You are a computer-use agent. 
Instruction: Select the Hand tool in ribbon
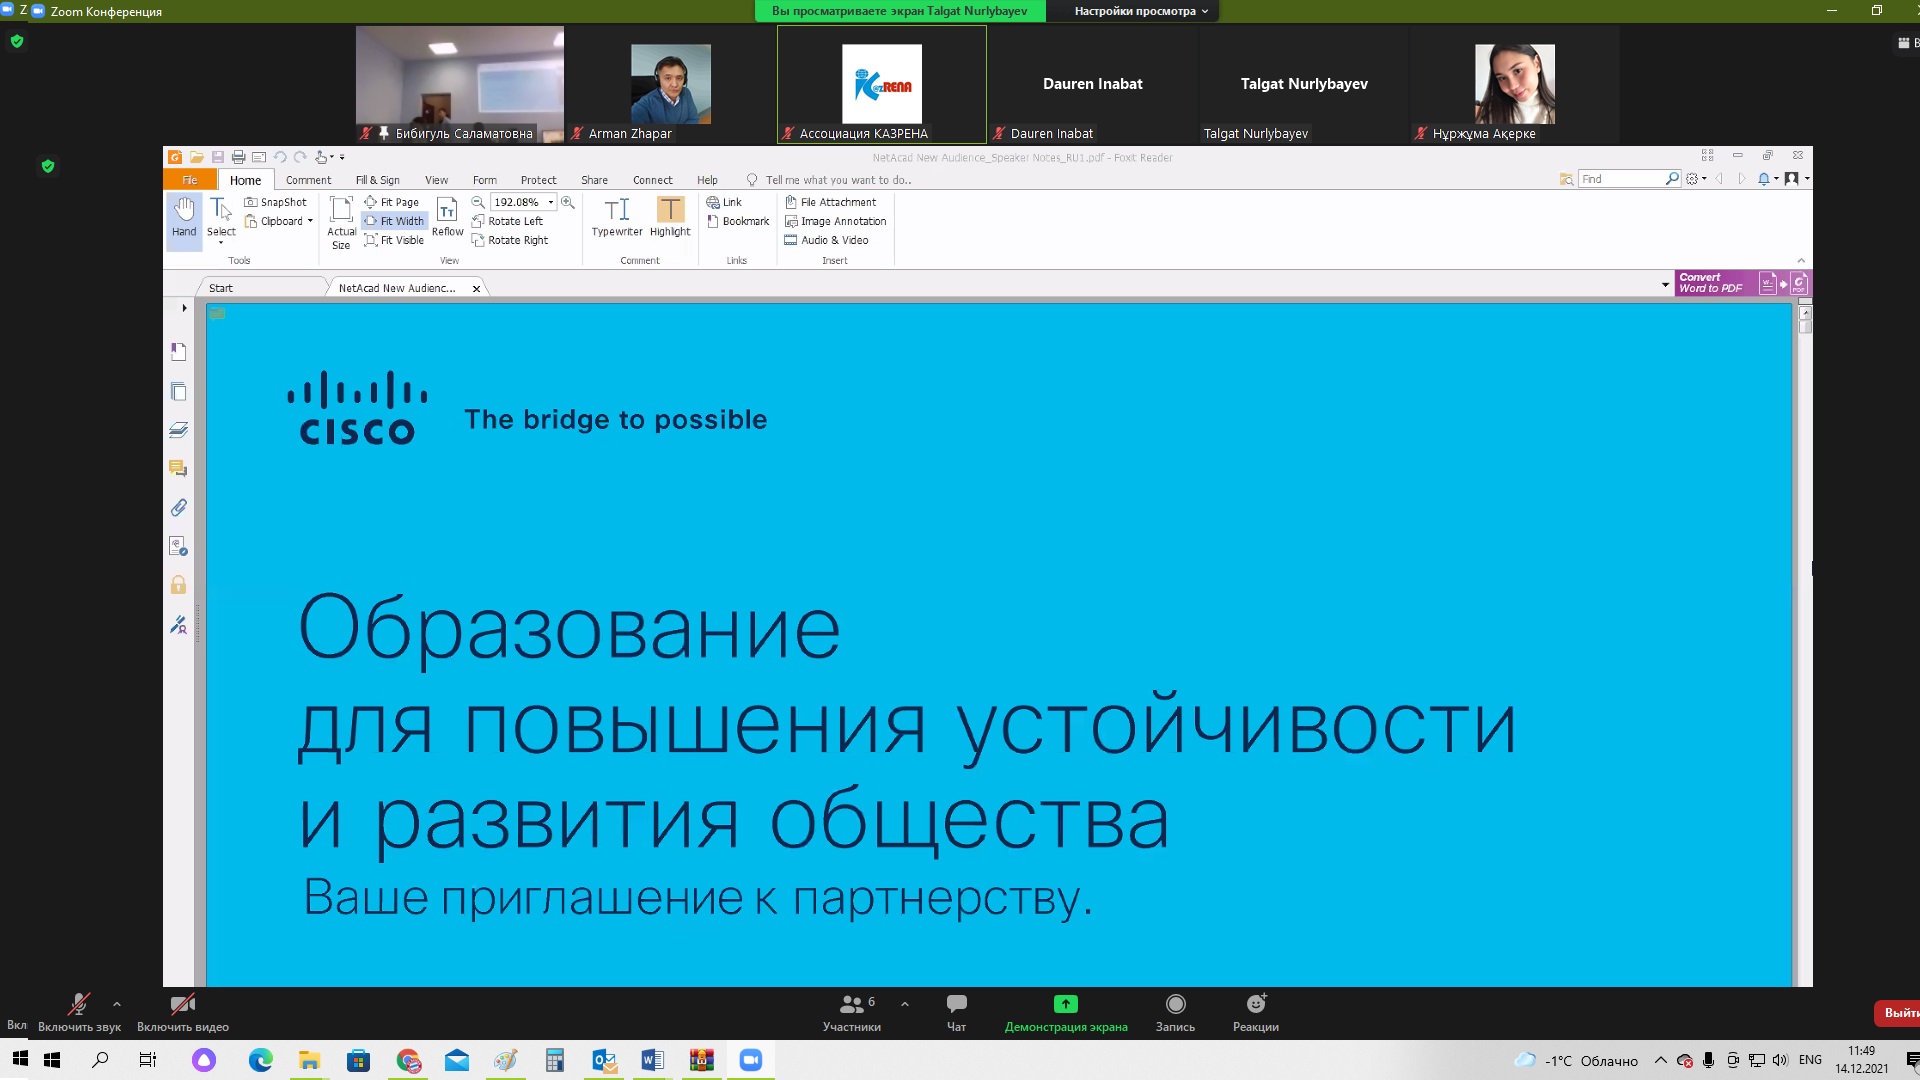click(x=184, y=217)
